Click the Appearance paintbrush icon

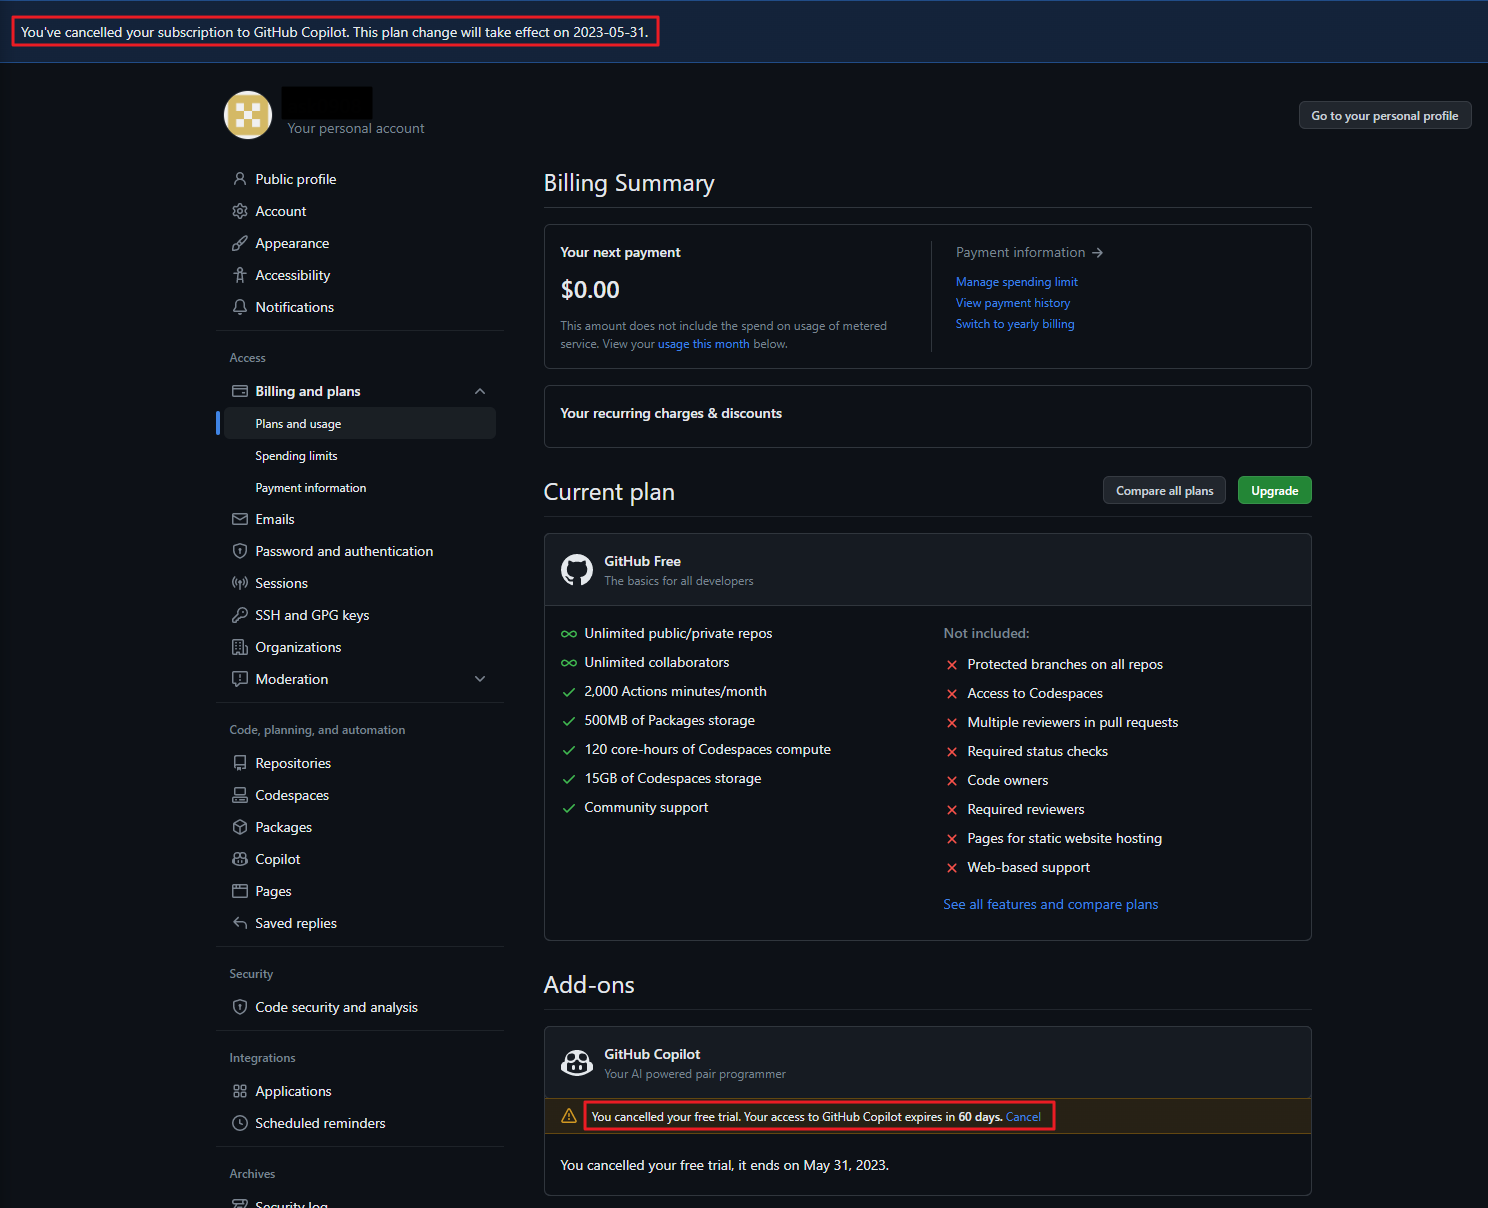[240, 243]
